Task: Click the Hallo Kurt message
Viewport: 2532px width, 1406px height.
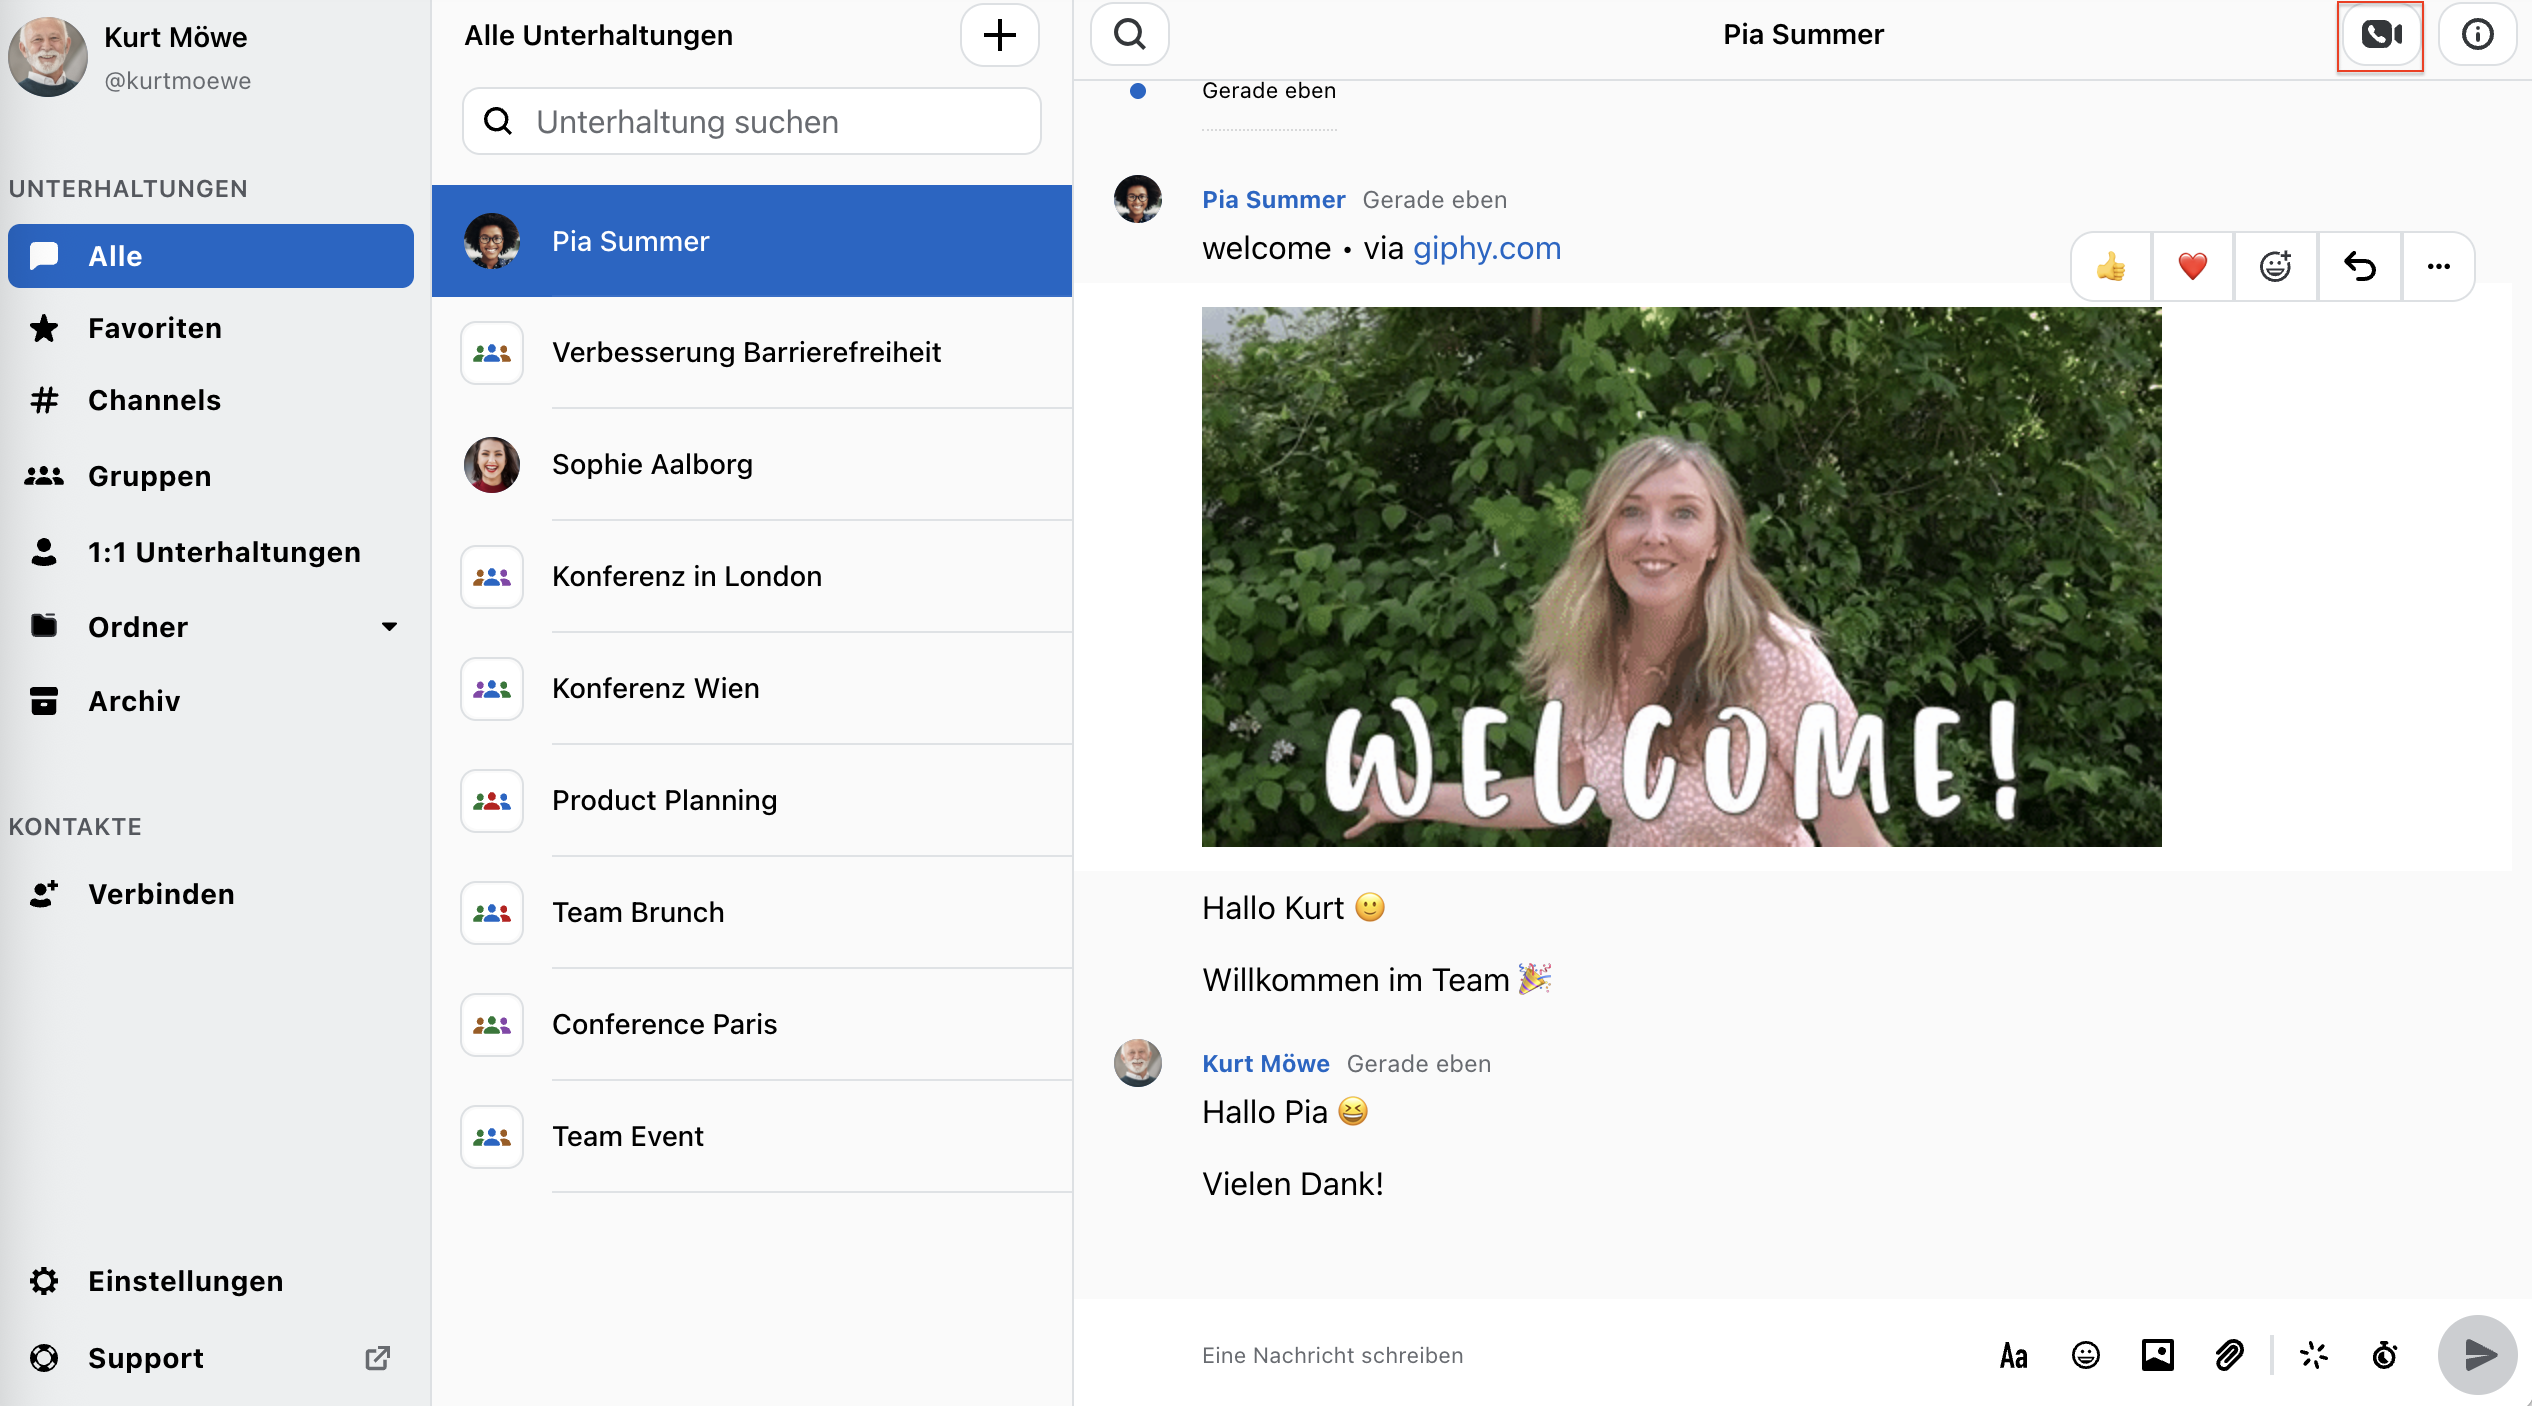Action: pyautogui.click(x=1294, y=908)
